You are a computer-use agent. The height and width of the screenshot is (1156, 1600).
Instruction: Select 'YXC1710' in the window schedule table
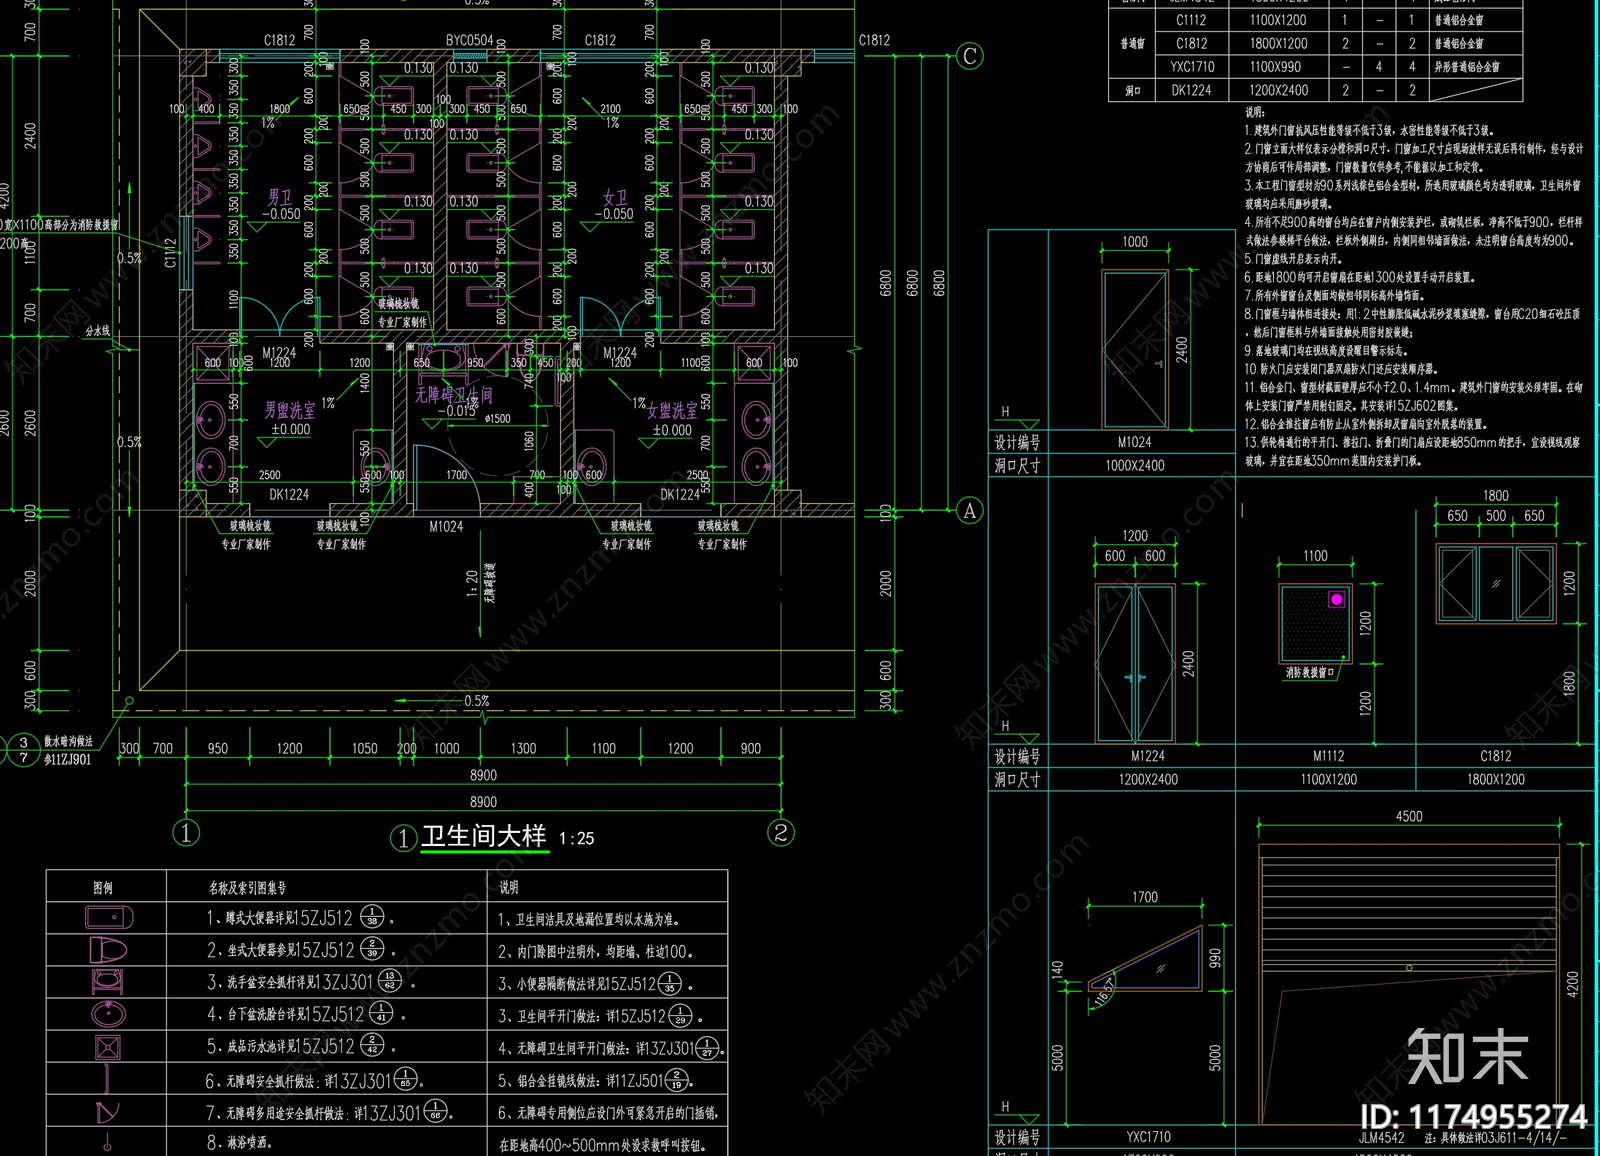click(1191, 67)
